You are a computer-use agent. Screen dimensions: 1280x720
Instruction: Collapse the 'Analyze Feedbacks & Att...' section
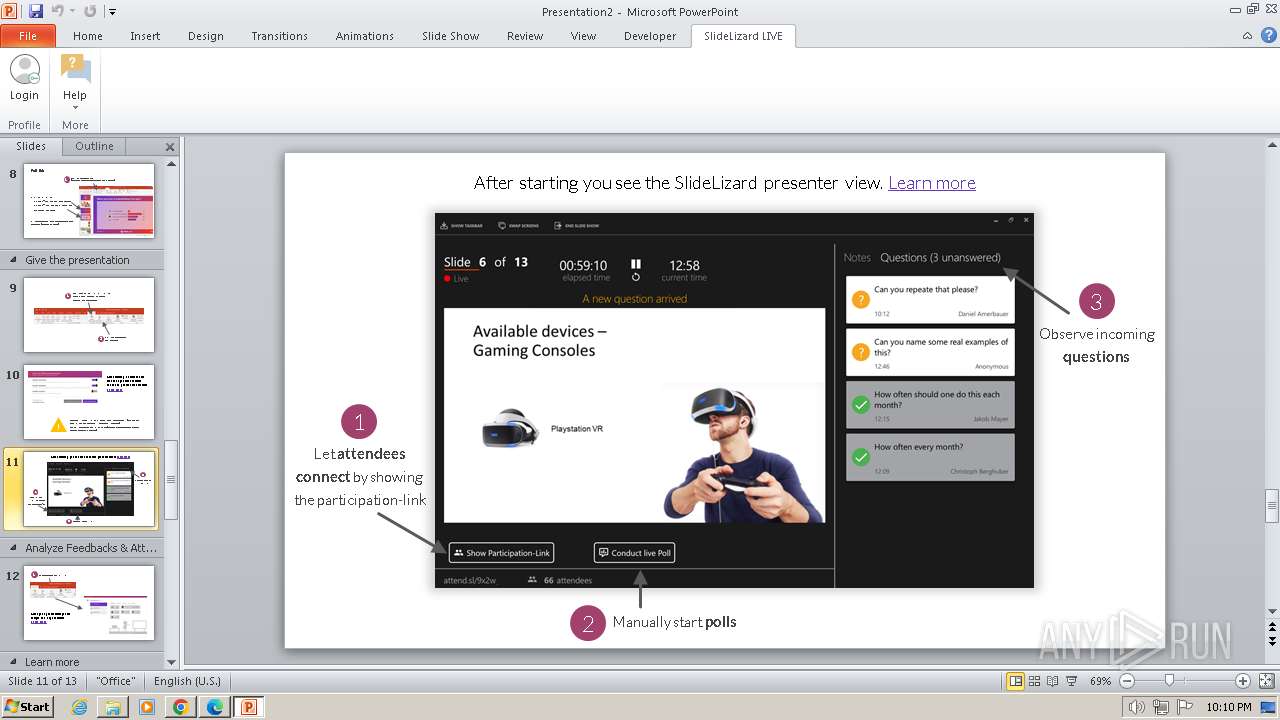[14, 548]
